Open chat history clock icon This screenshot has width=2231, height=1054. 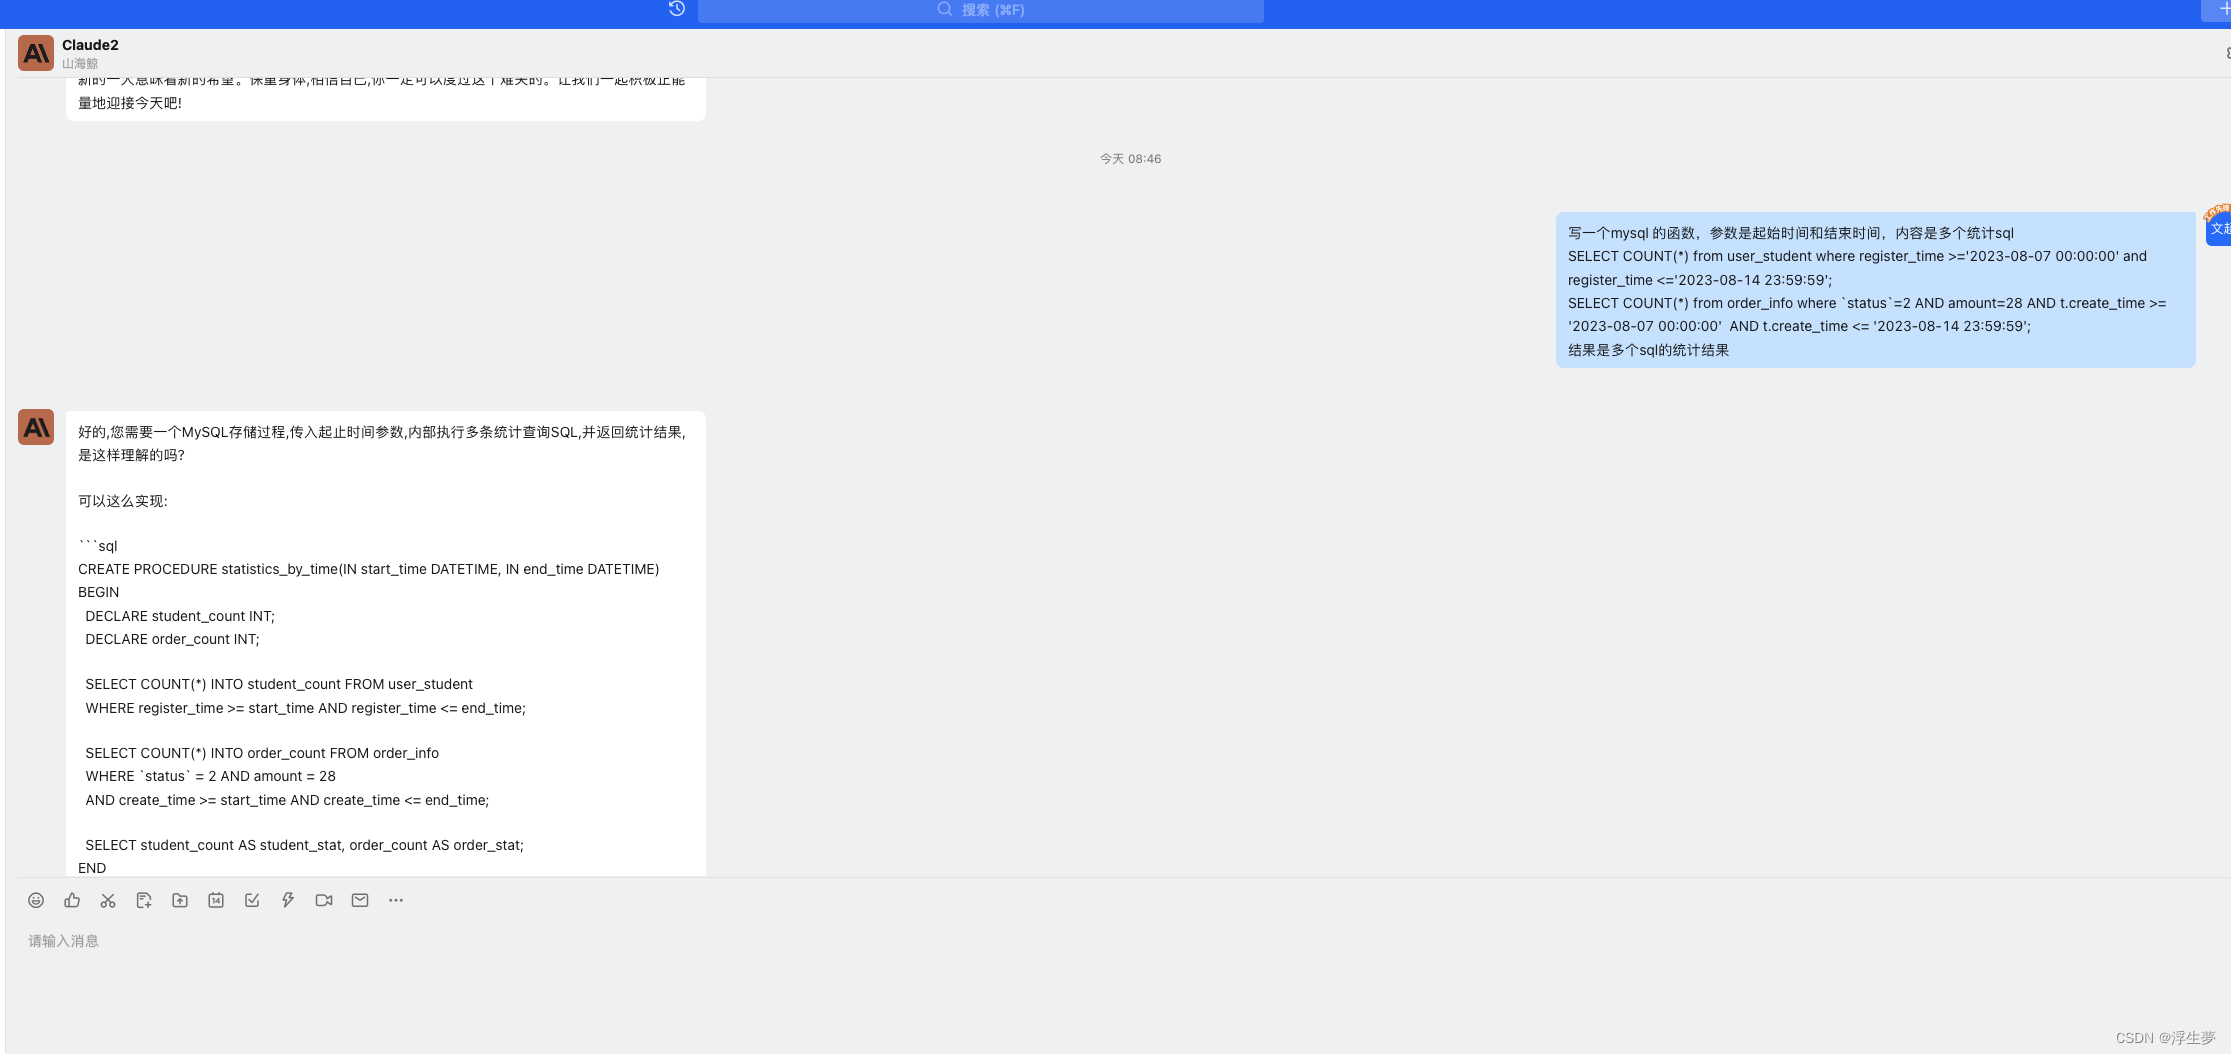677,9
